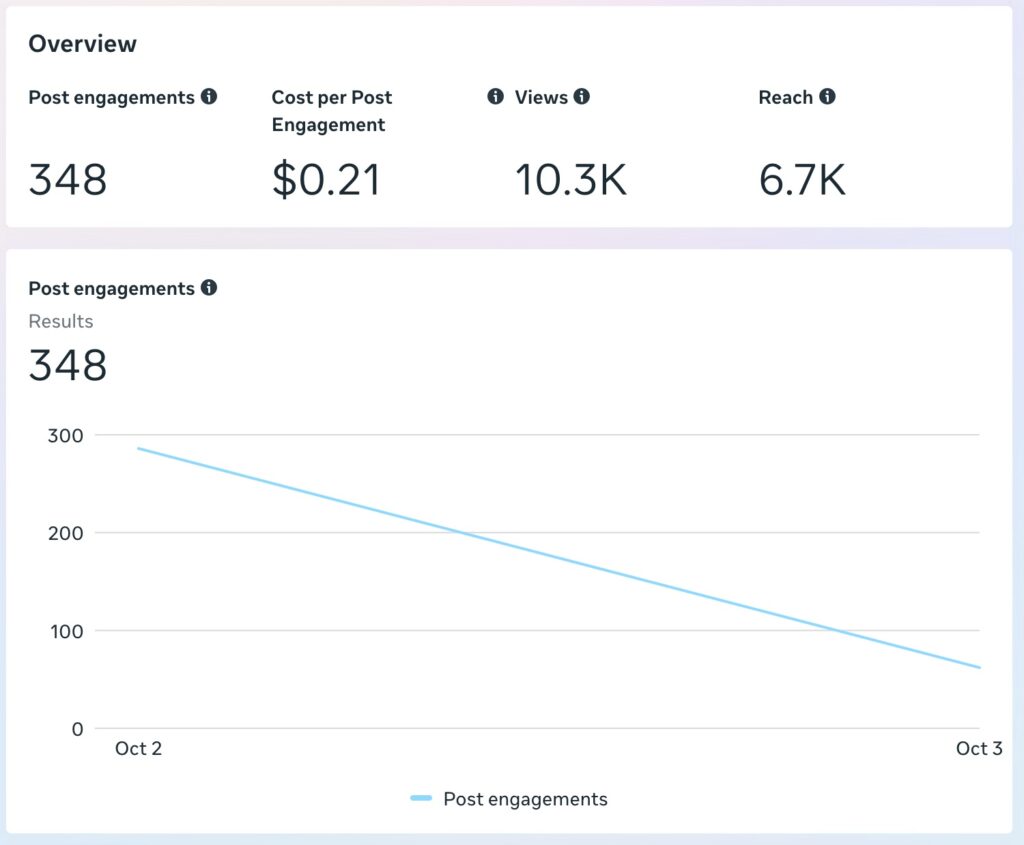The width and height of the screenshot is (1024, 845).
Task: Click info icon beside Overview Post engagements label
Action: 208,97
